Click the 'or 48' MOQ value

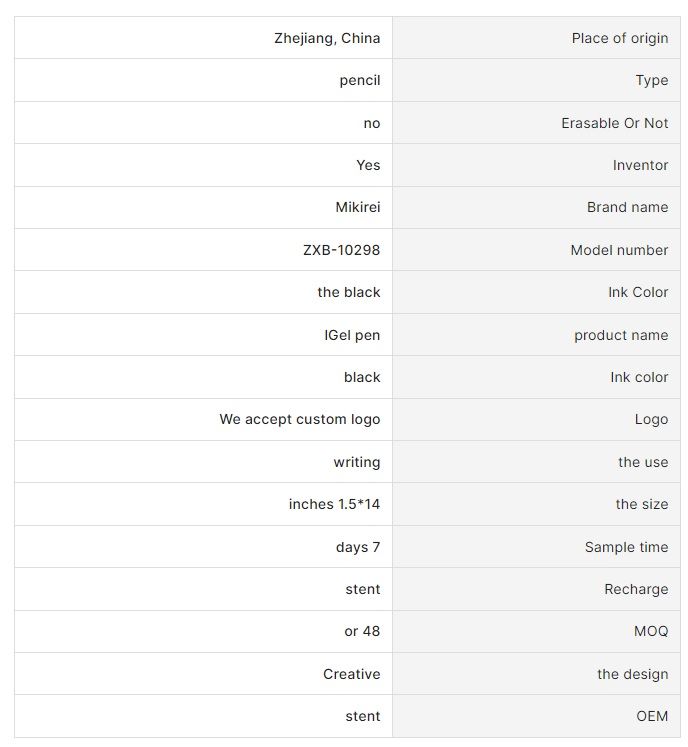point(362,631)
